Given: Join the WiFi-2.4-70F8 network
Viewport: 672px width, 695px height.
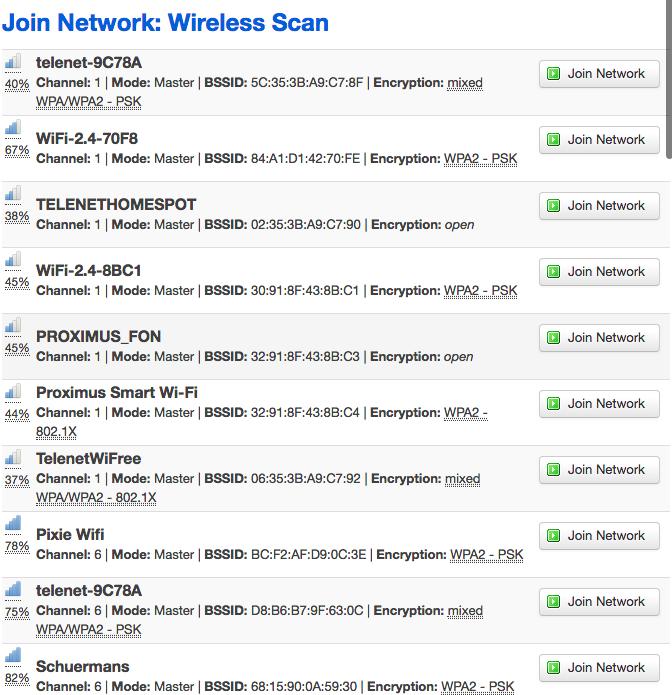Looking at the screenshot, I should [599, 140].
